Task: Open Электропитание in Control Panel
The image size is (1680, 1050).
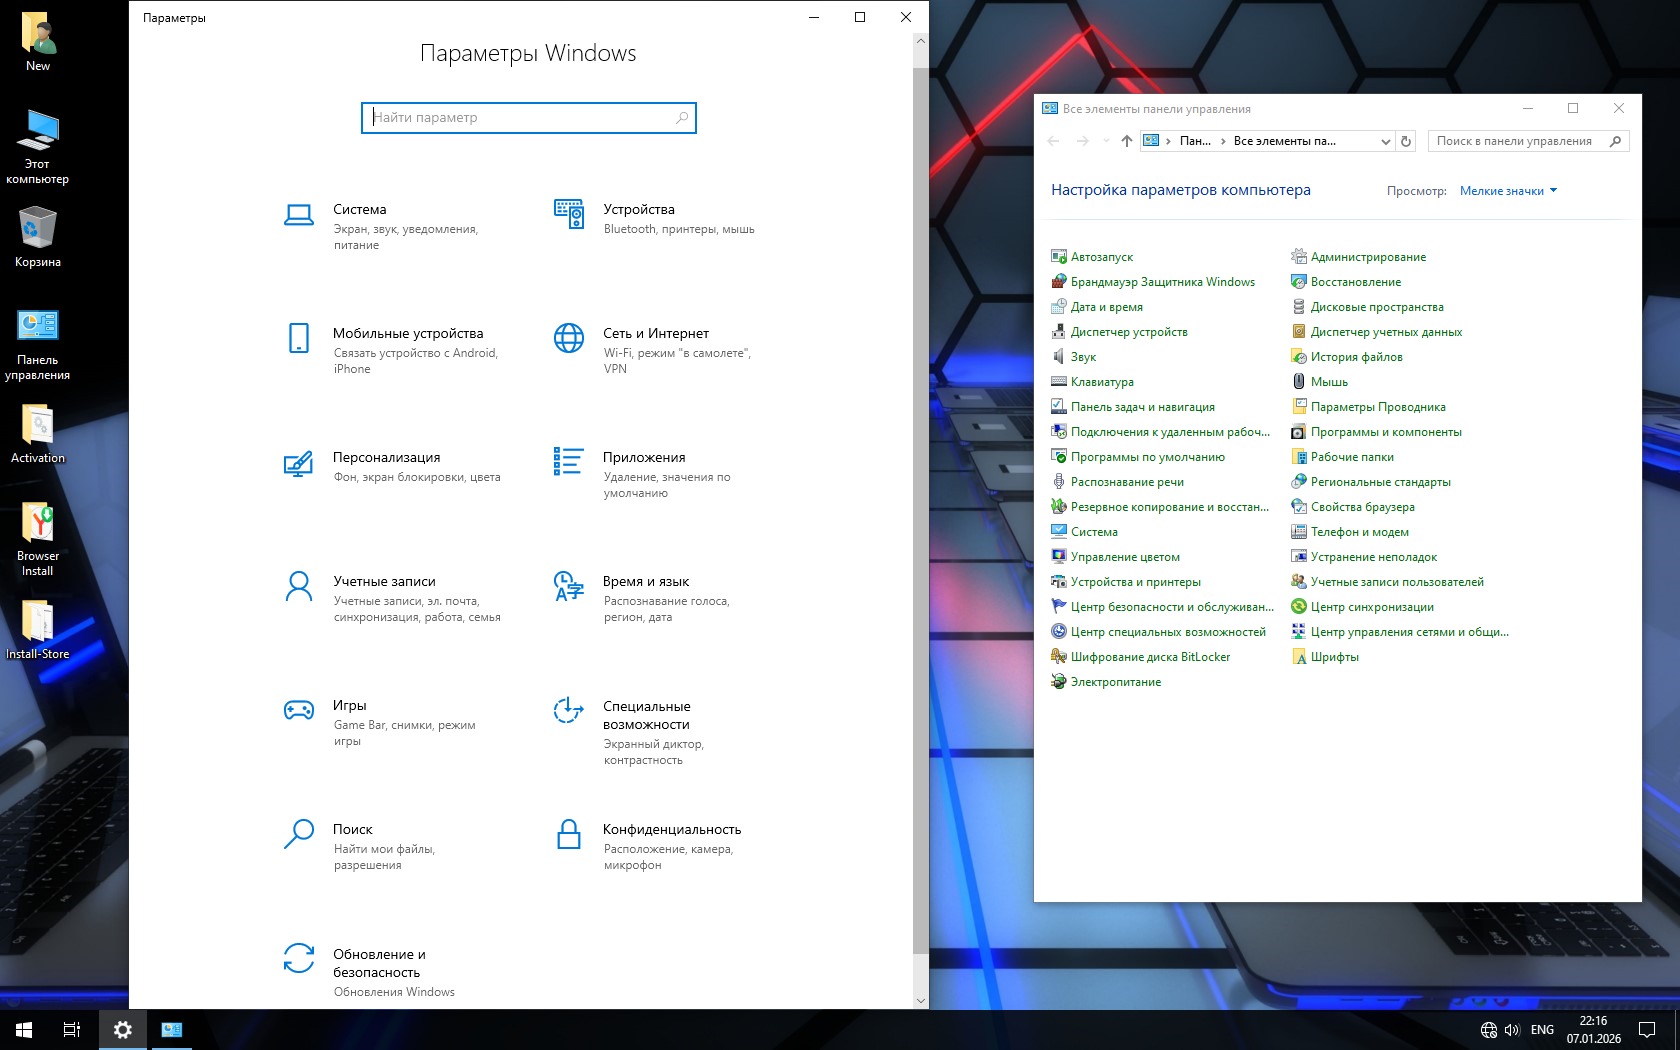Action: [1115, 682]
